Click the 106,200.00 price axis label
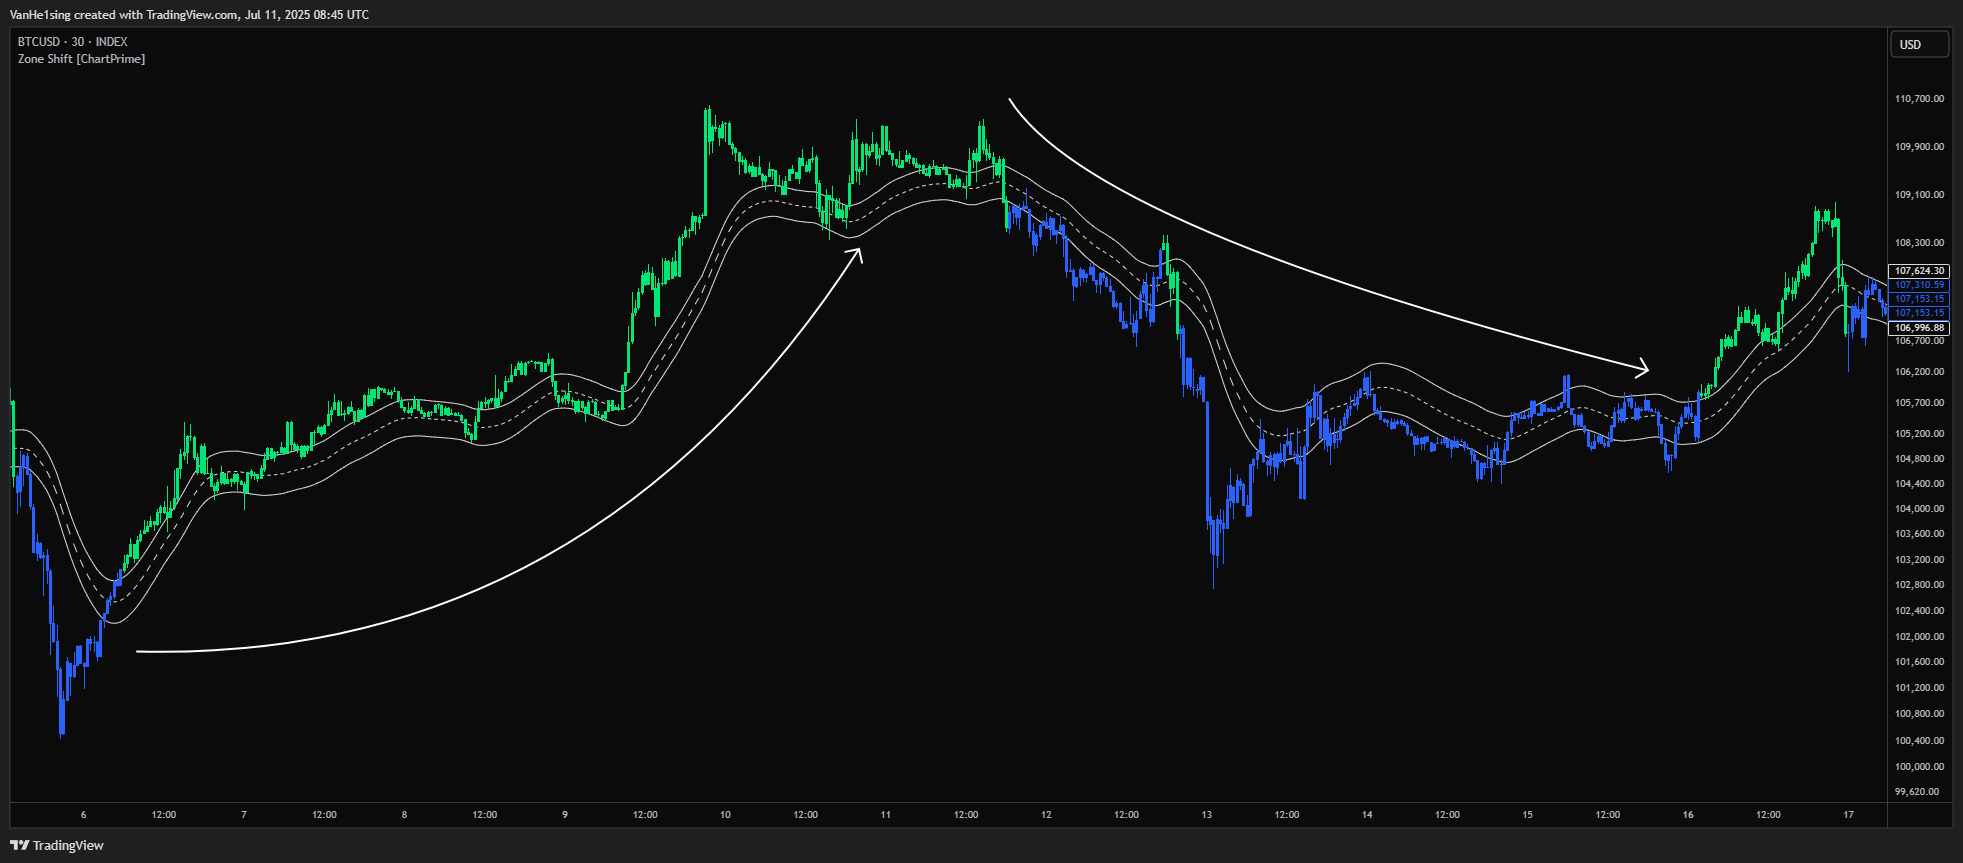This screenshot has height=863, width=1963. [x=1919, y=372]
